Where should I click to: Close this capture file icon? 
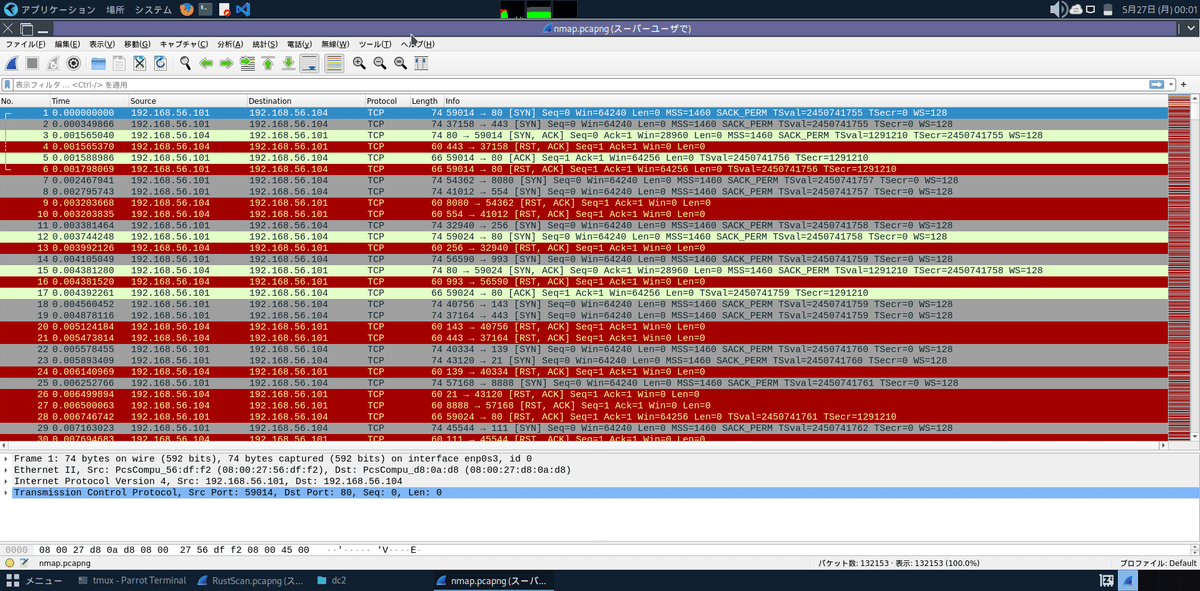pos(140,63)
